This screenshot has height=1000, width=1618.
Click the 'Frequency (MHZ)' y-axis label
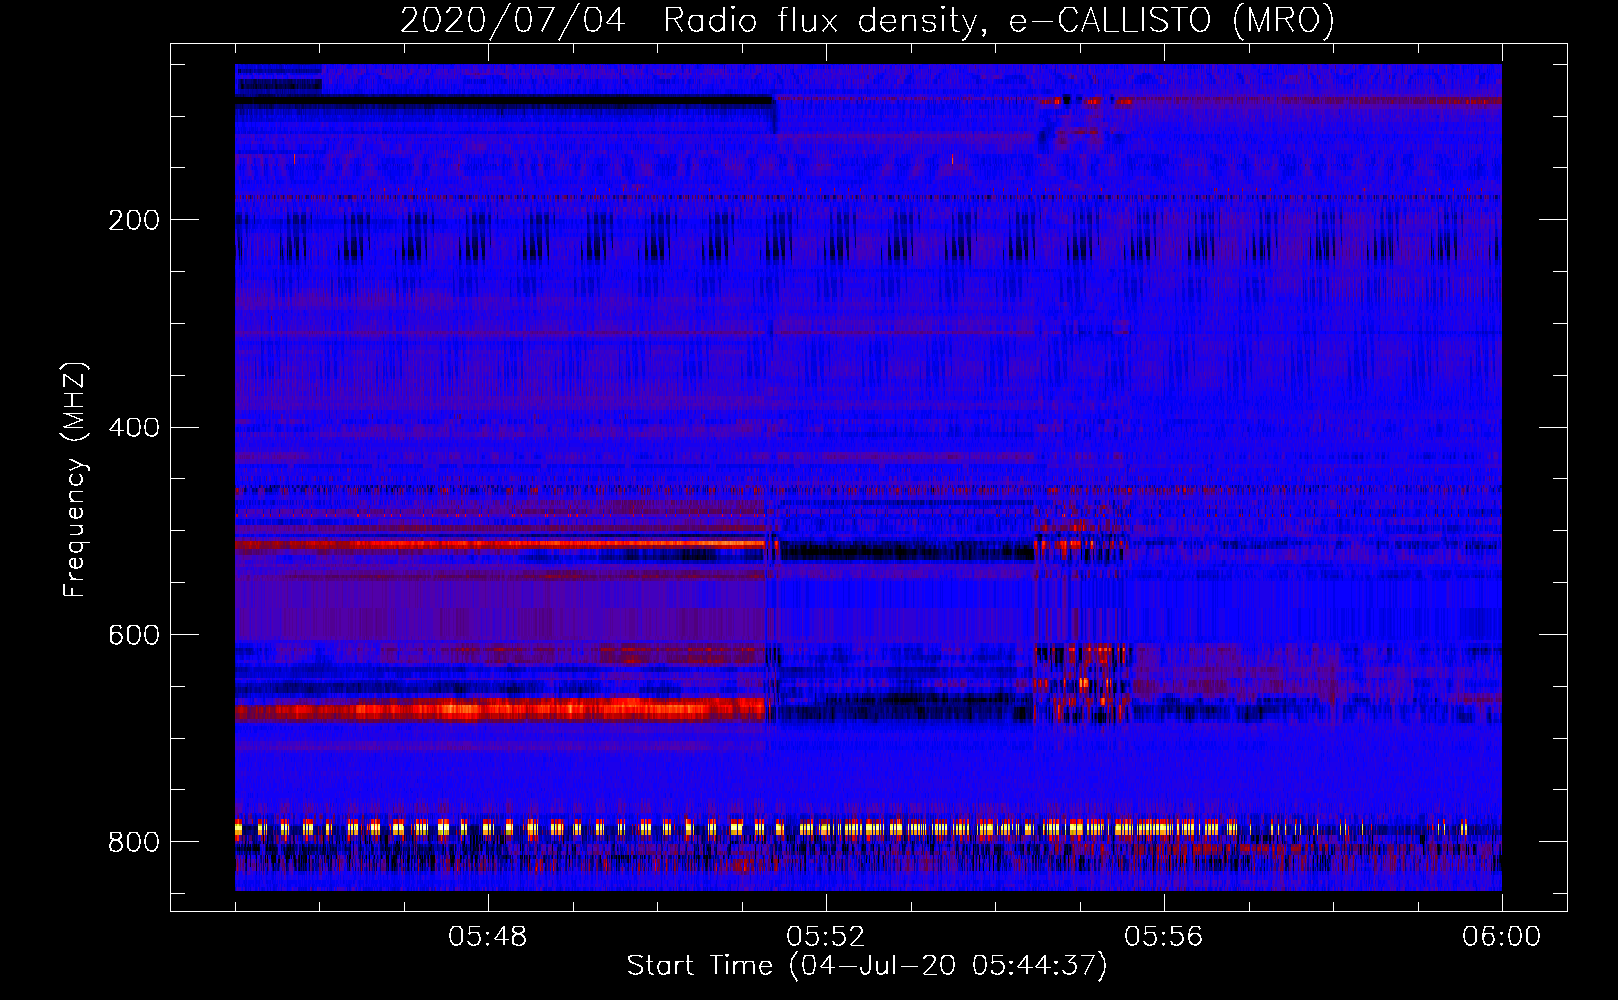point(75,479)
